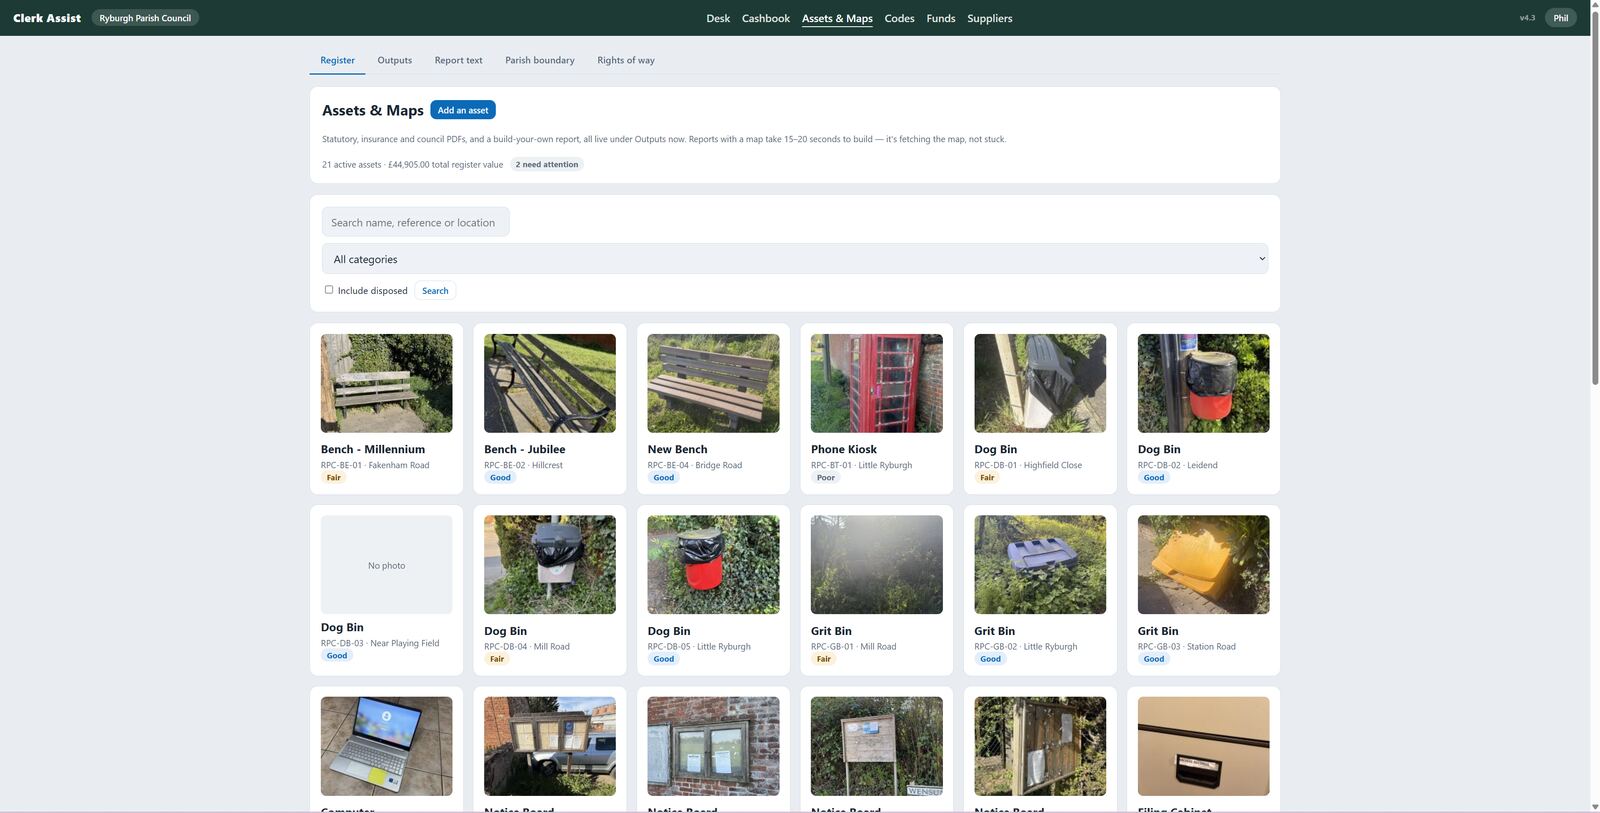1600x813 pixels.
Task: Open the Suppliers section
Action: point(990,18)
